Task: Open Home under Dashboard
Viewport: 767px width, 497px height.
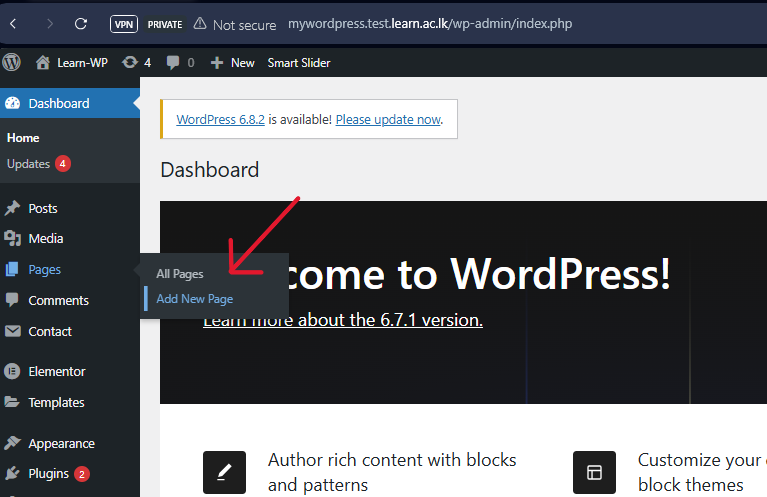Action: pyautogui.click(x=23, y=138)
